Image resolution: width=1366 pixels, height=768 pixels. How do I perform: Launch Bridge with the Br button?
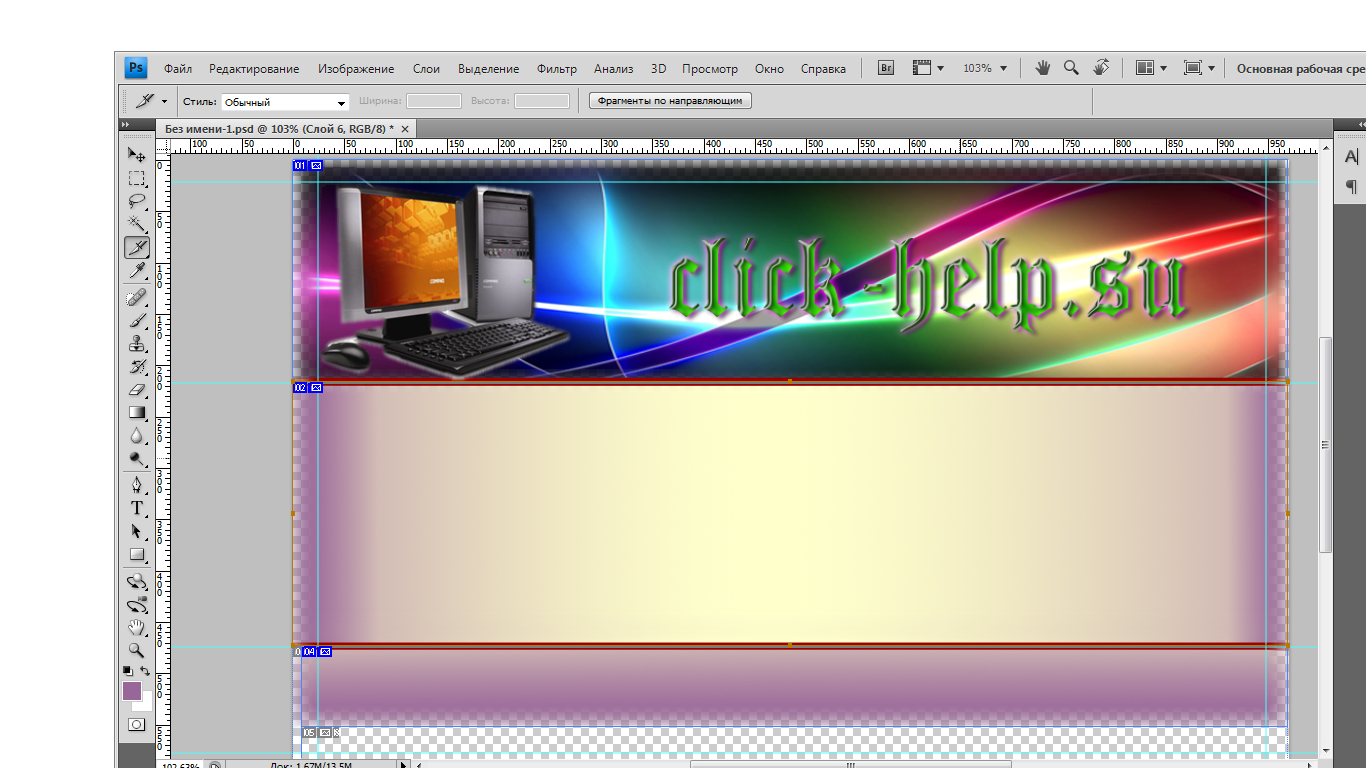(x=886, y=68)
